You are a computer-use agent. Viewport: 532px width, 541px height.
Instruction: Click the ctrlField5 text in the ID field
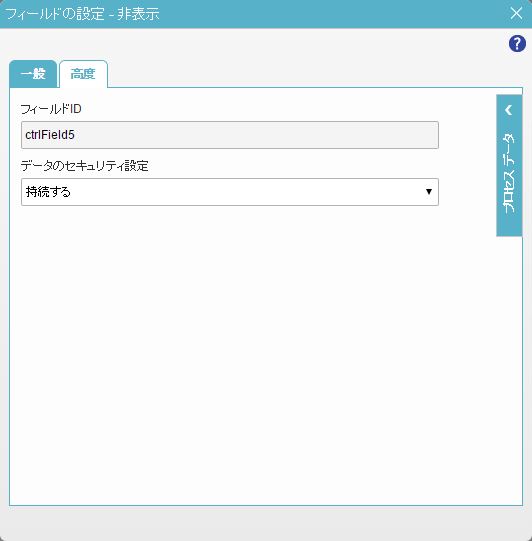[50, 135]
